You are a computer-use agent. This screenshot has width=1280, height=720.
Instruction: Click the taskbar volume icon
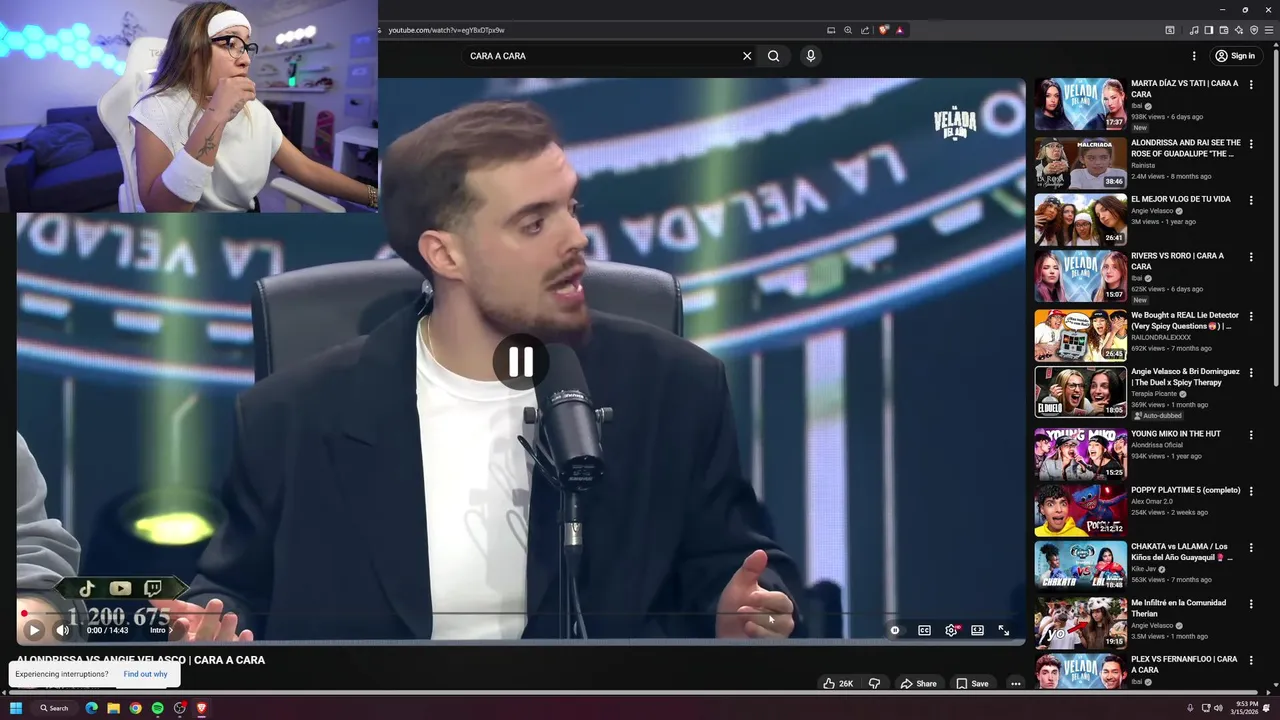[x=1217, y=708]
